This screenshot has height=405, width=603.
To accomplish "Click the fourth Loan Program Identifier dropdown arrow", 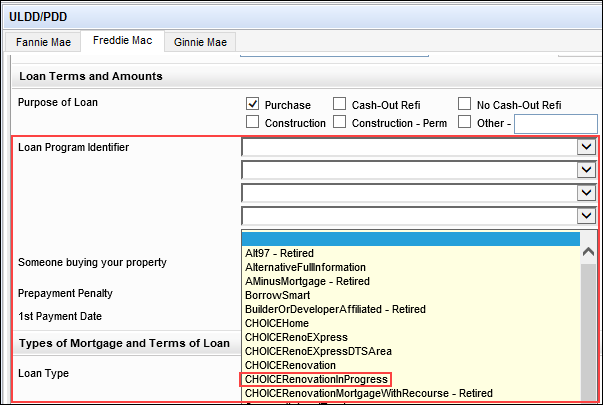I will [x=586, y=215].
